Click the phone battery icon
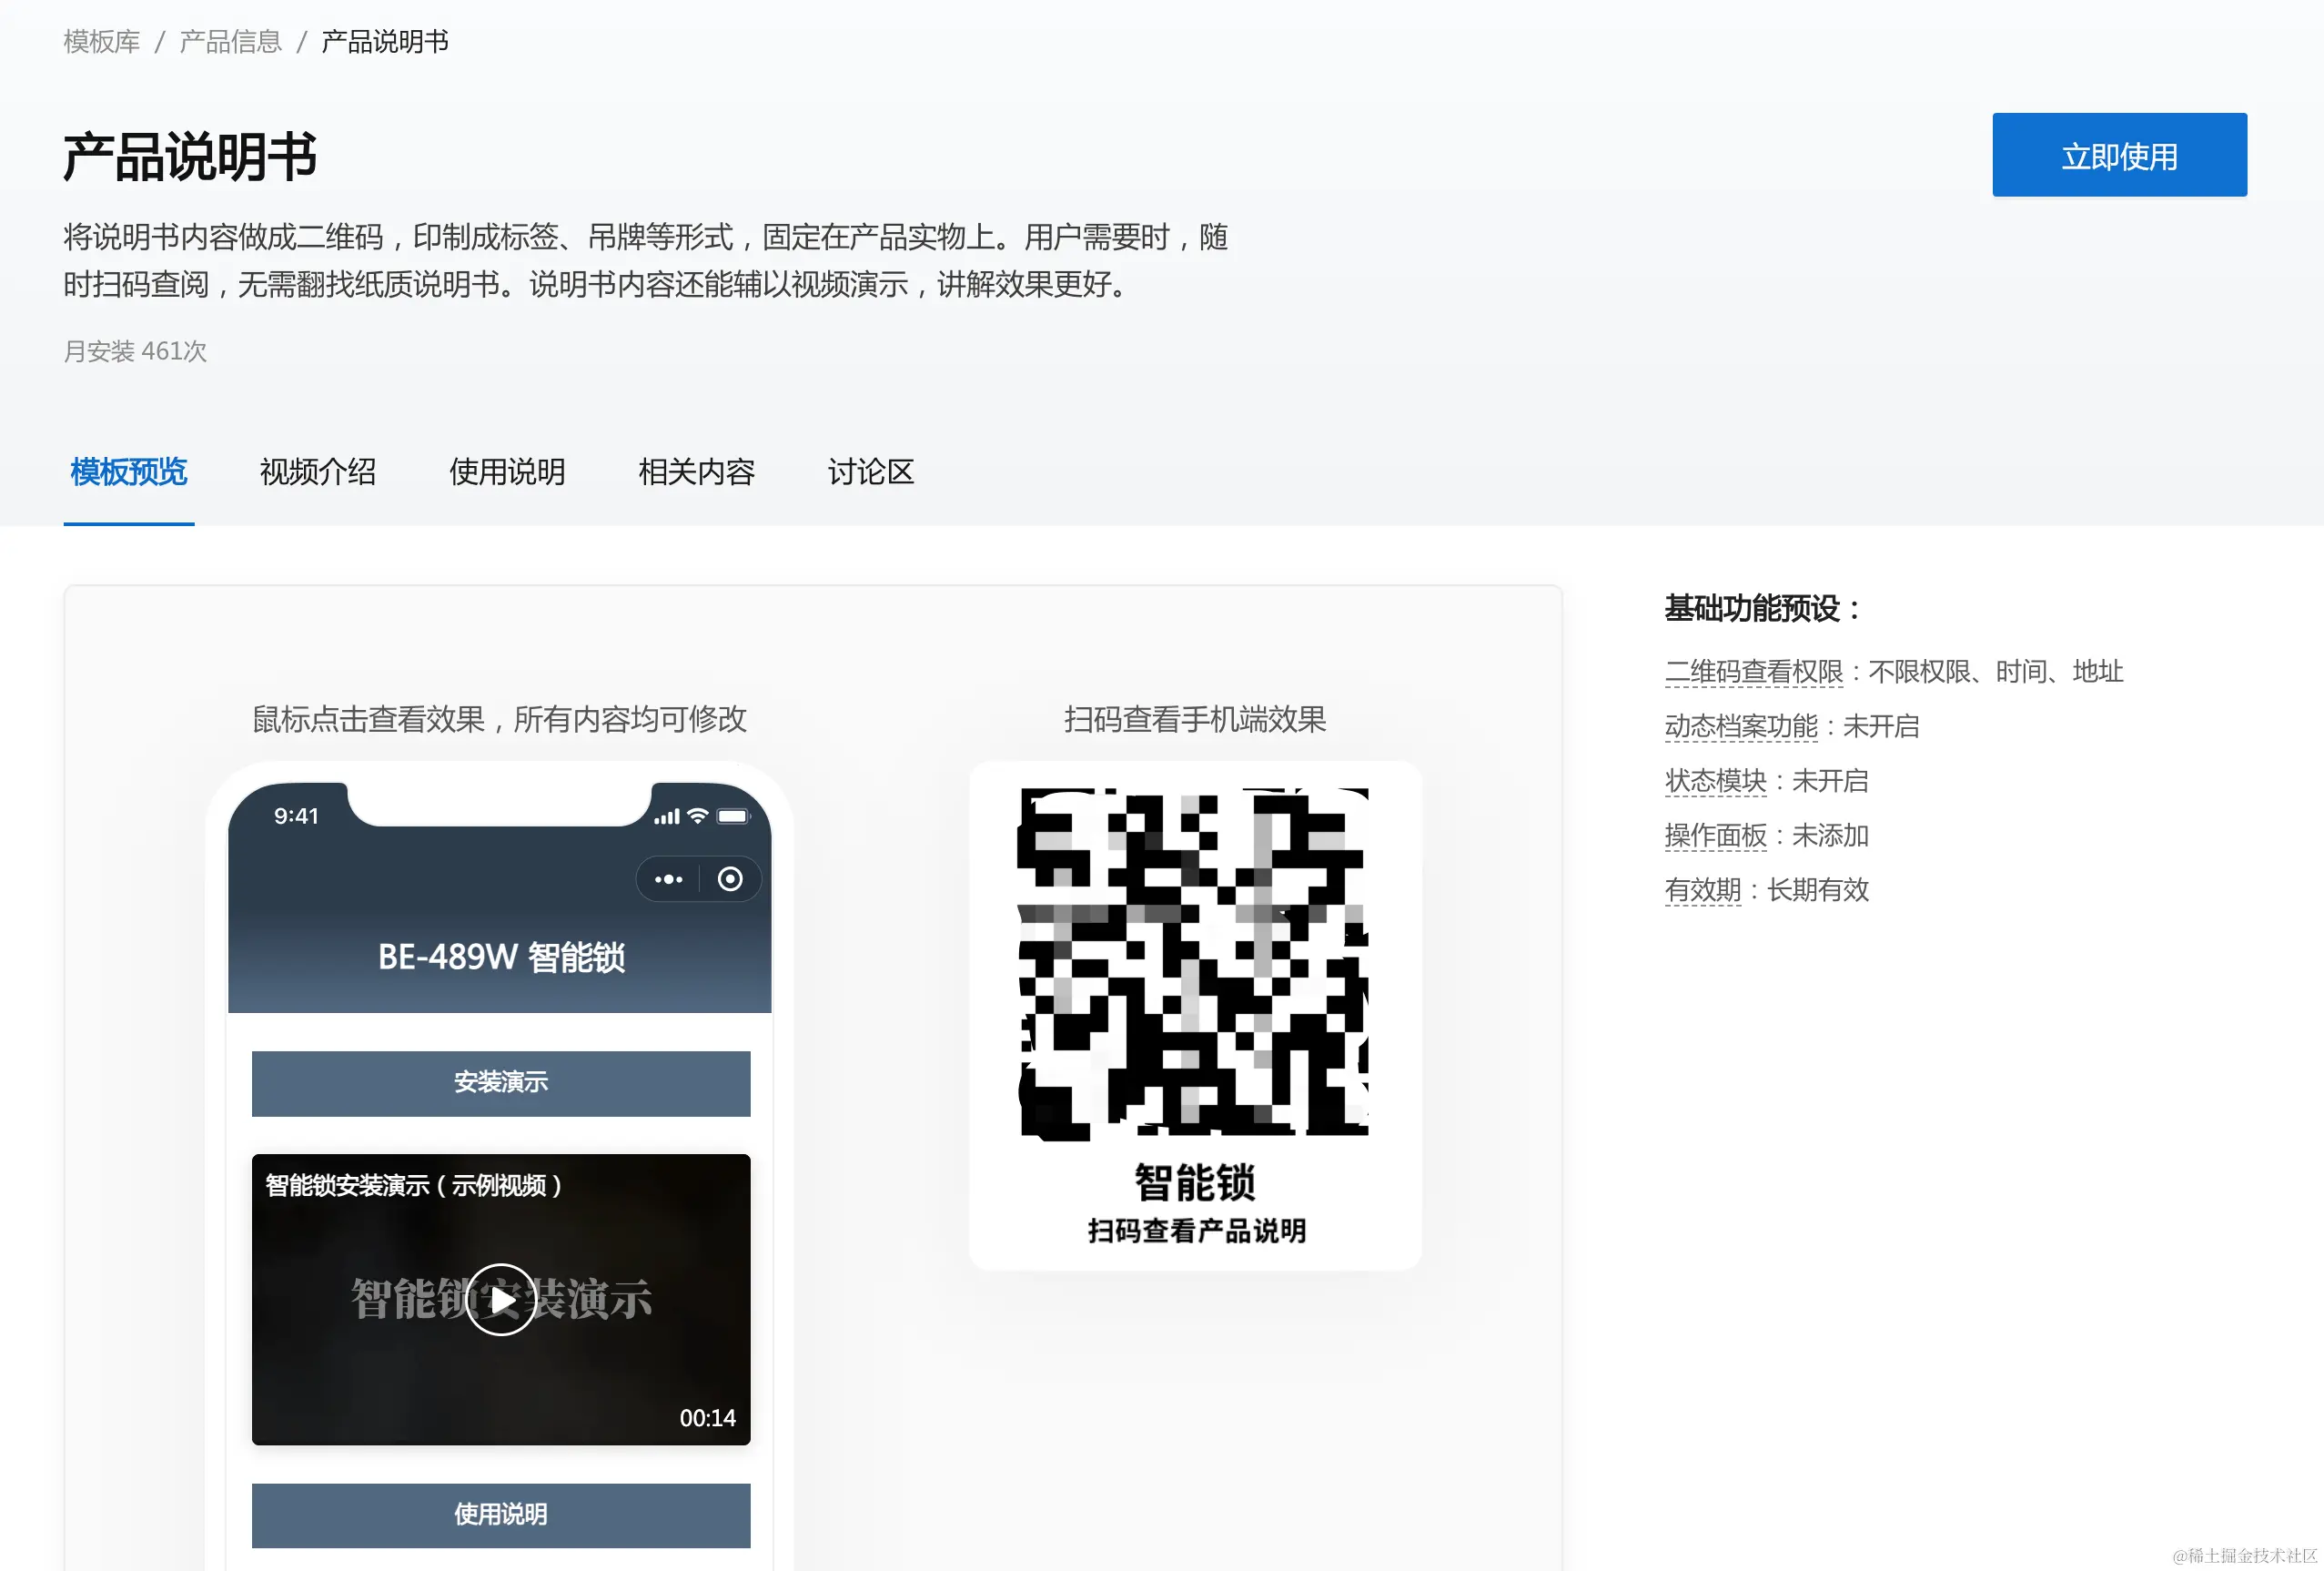 (x=733, y=817)
